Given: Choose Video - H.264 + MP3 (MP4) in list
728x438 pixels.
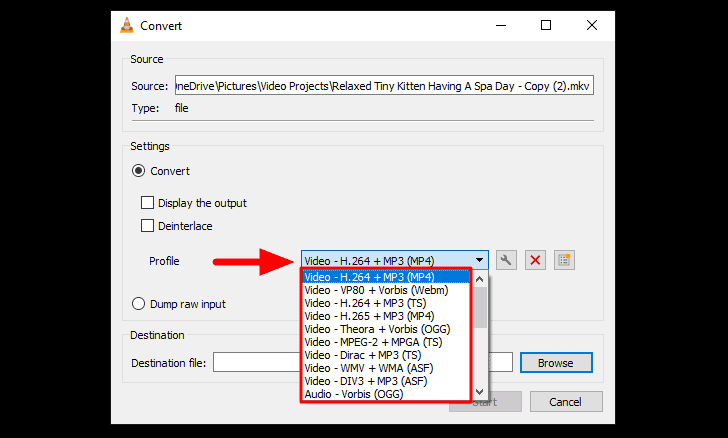Looking at the screenshot, I should click(x=386, y=277).
